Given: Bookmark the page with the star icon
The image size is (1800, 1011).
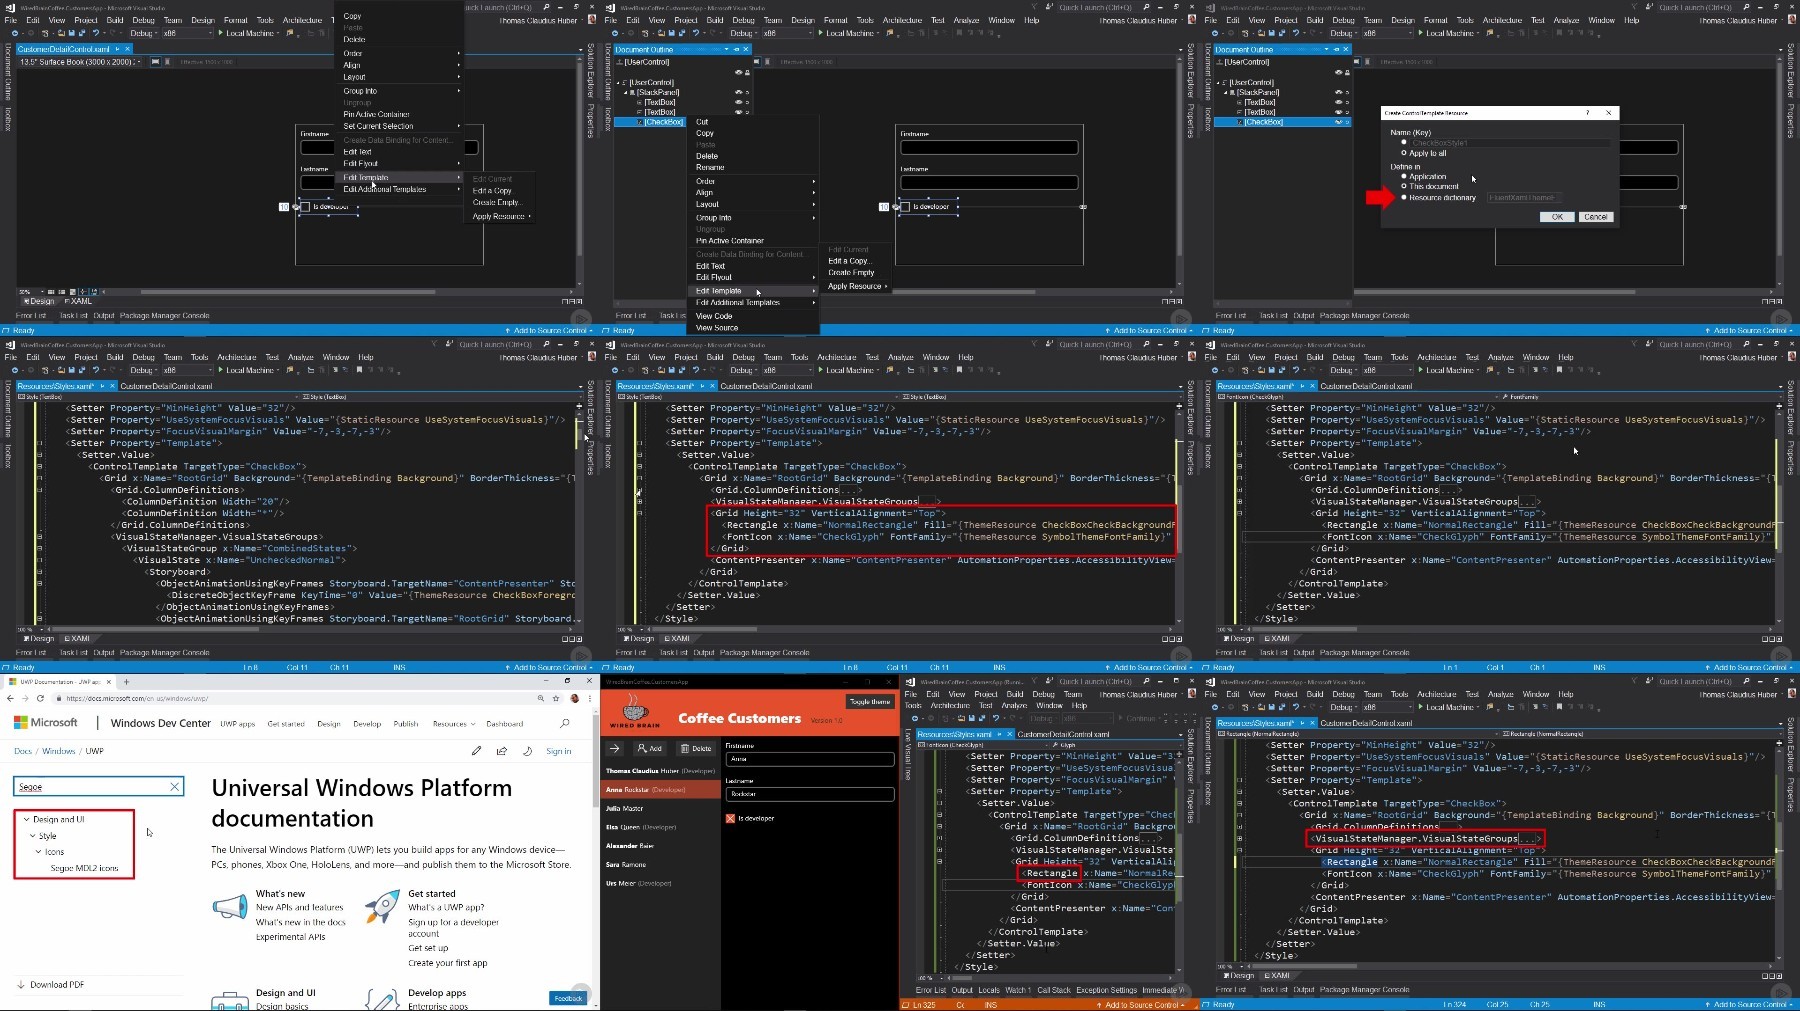Looking at the screenshot, I should click(x=554, y=698).
